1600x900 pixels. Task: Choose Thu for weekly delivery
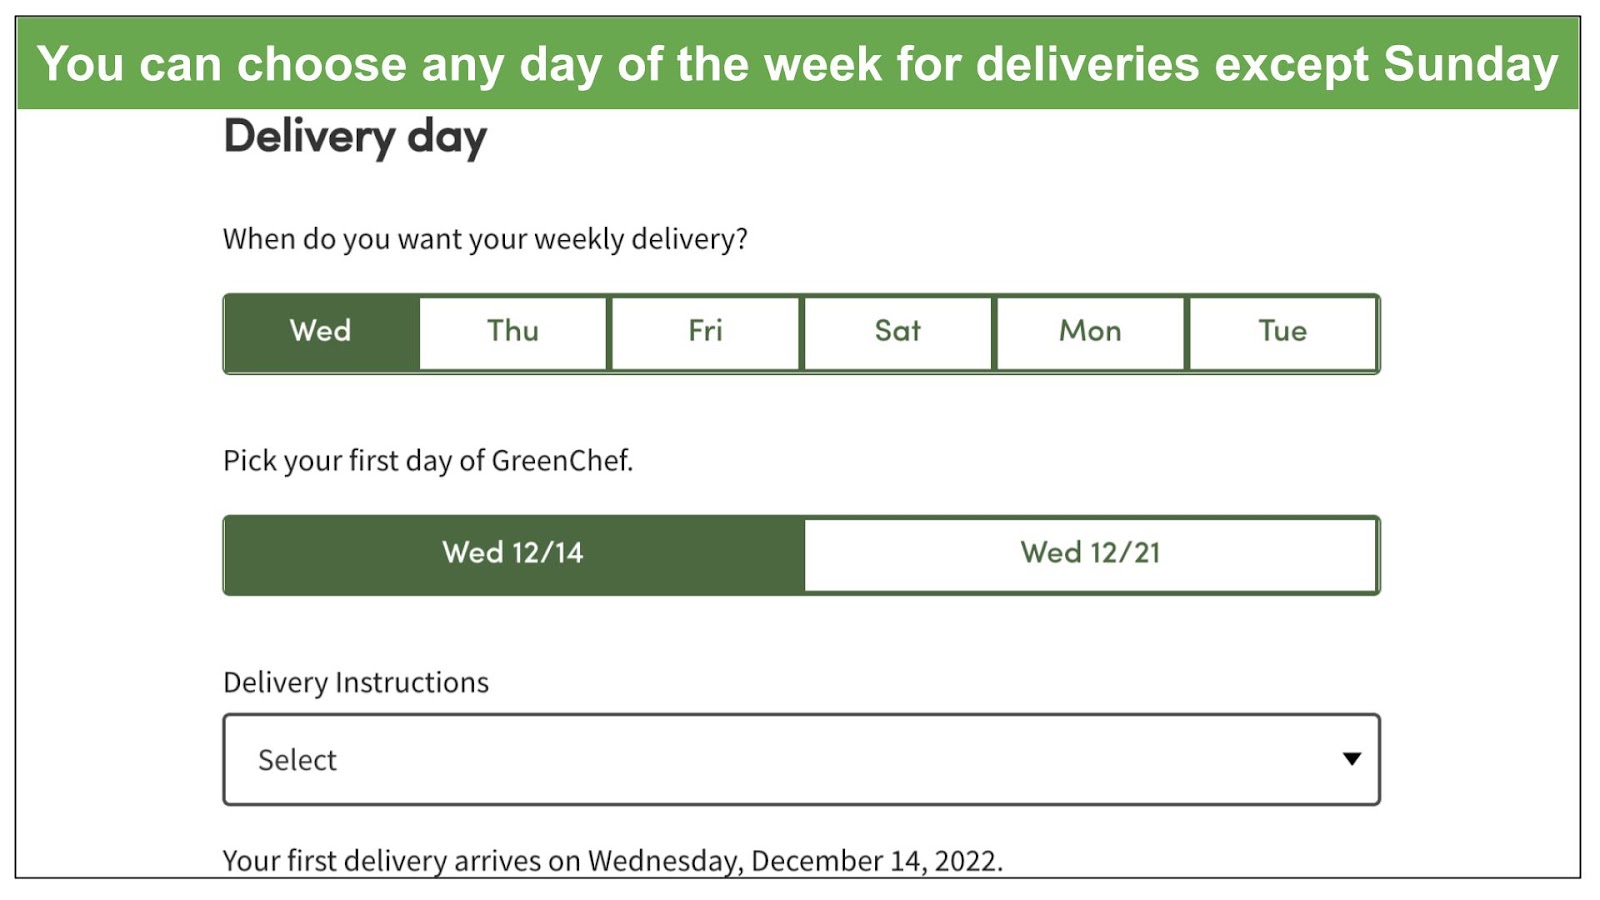513,333
